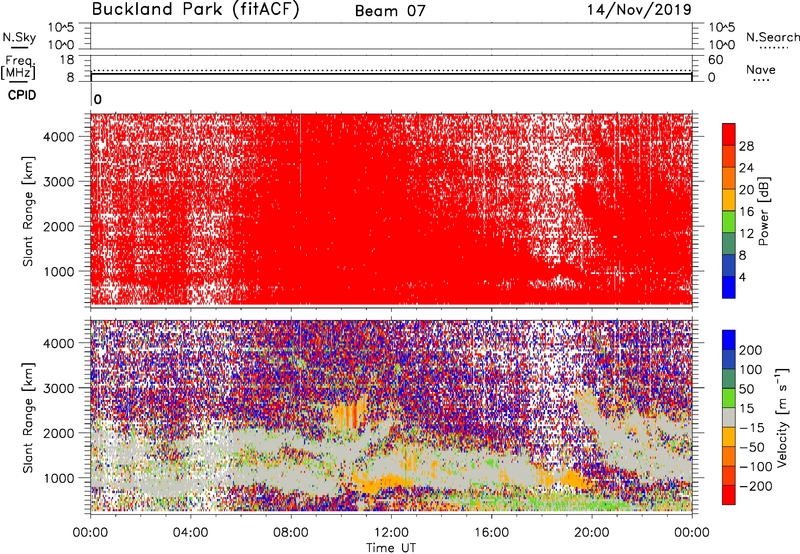Click the "Buckland Park (fitACF)" plot title
Image resolution: width=800 pixels, height=554 pixels.
(195, 10)
